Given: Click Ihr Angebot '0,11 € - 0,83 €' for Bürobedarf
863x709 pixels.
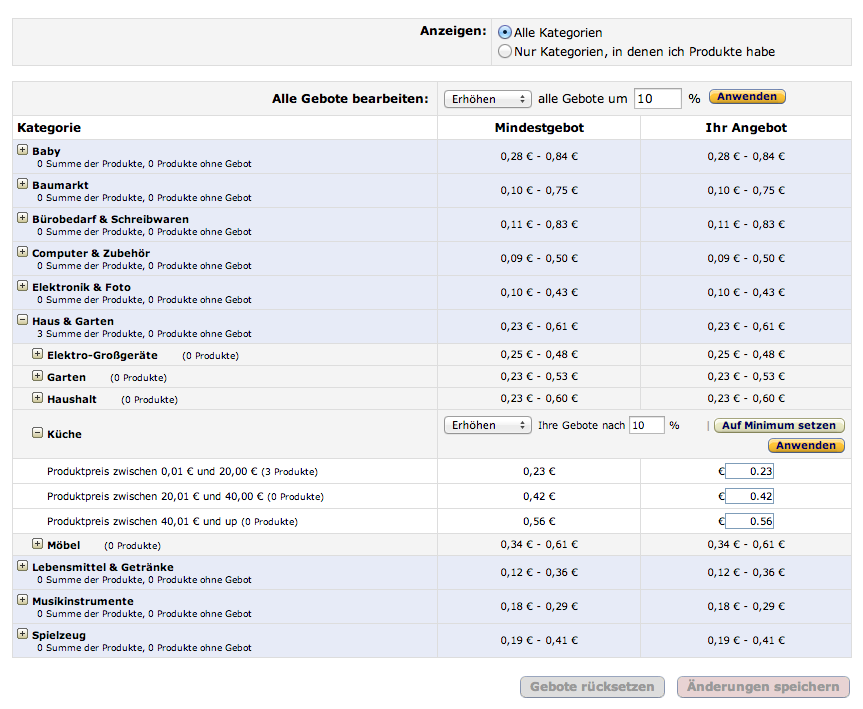Looking at the screenshot, I should pos(746,225).
